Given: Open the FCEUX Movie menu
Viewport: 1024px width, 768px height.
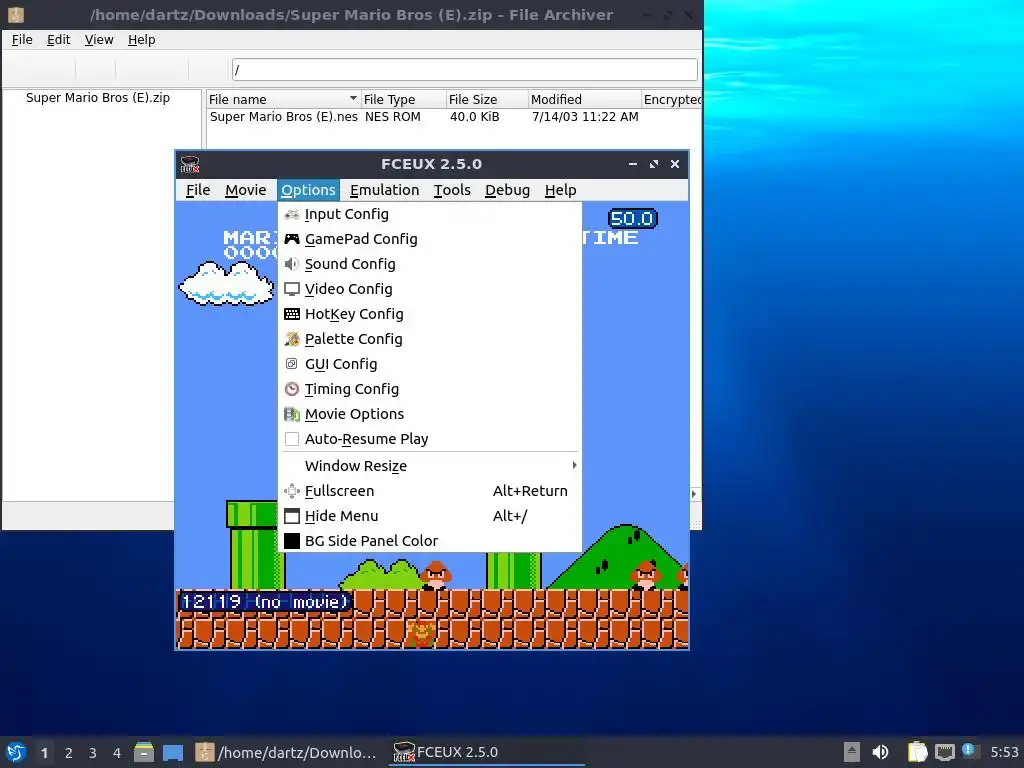Looking at the screenshot, I should [246, 190].
